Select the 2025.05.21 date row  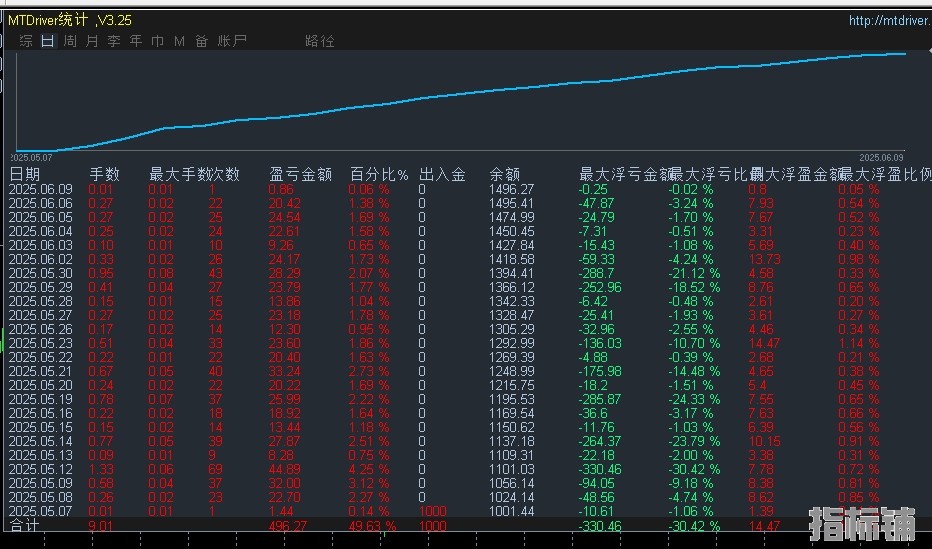[40, 371]
